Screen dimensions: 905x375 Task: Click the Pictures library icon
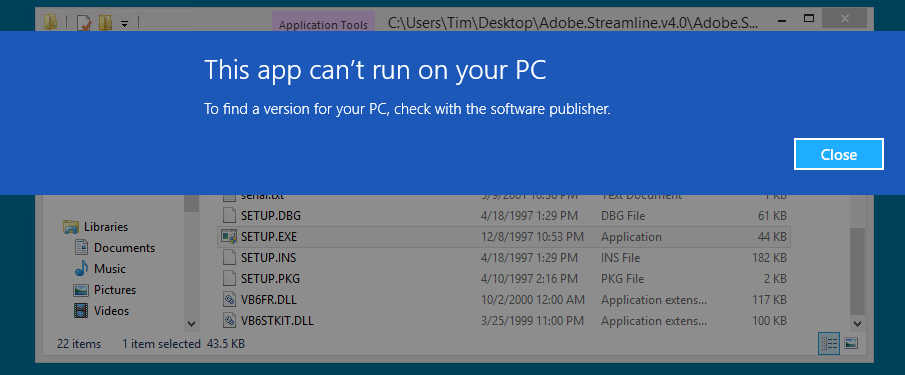coord(81,290)
